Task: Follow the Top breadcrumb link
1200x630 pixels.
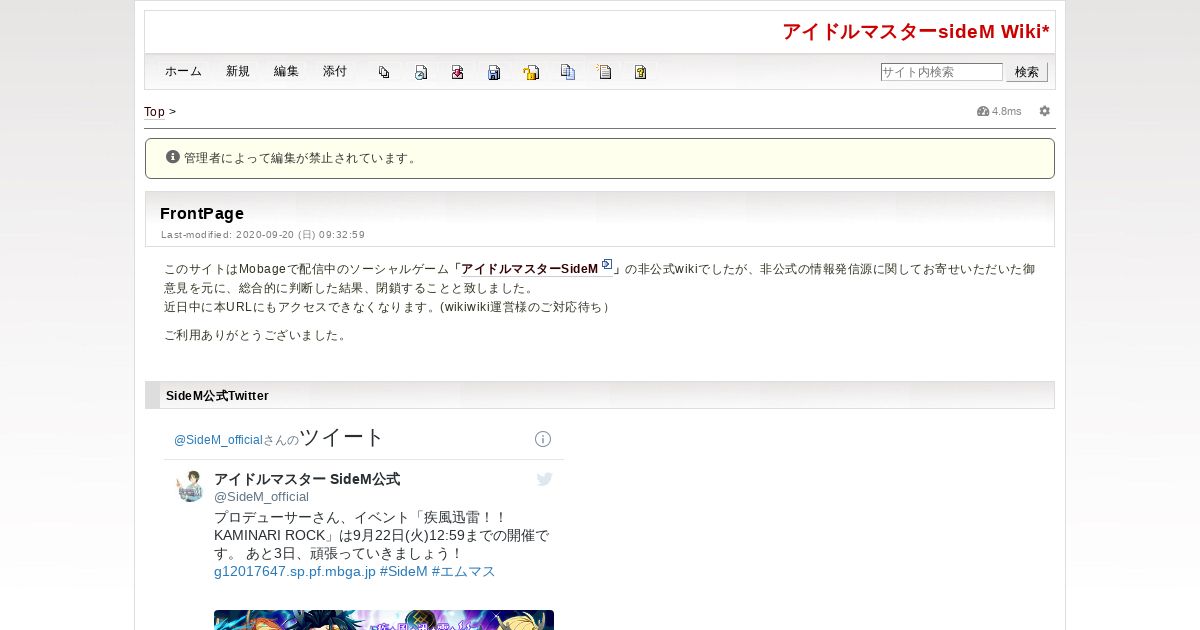Action: (154, 112)
